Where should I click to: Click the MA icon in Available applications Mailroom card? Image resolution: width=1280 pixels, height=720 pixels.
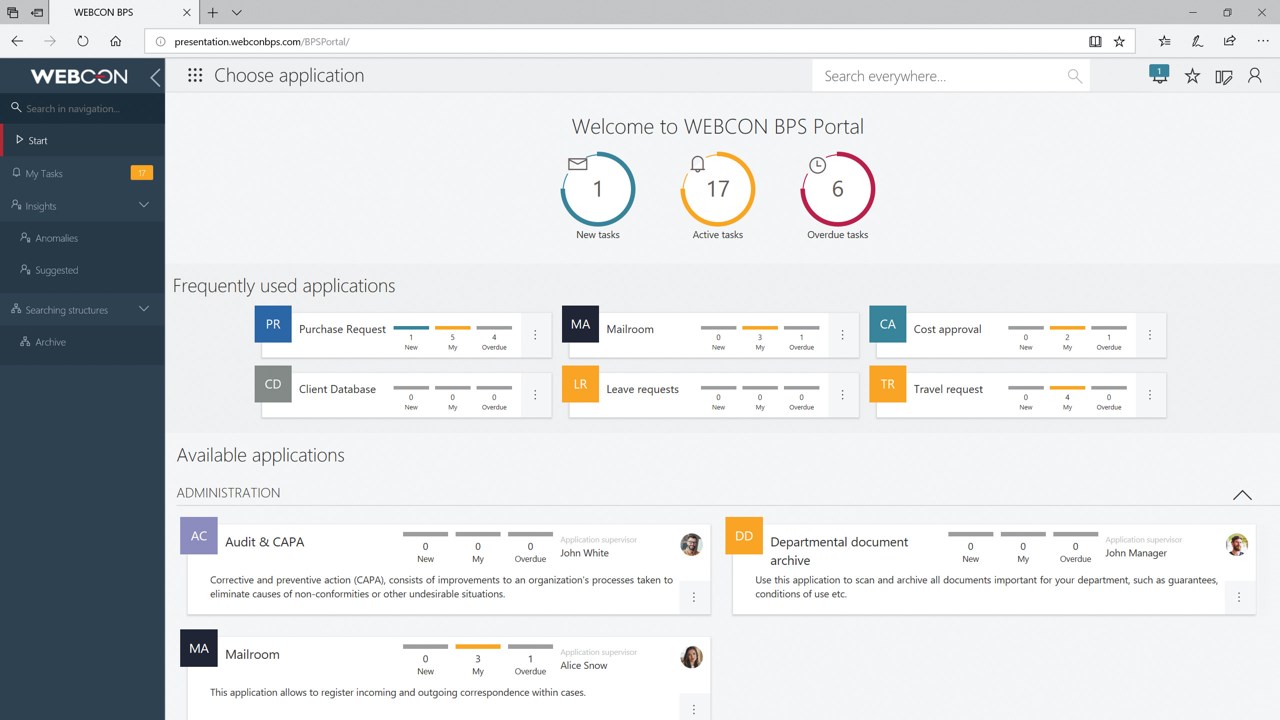[199, 648]
